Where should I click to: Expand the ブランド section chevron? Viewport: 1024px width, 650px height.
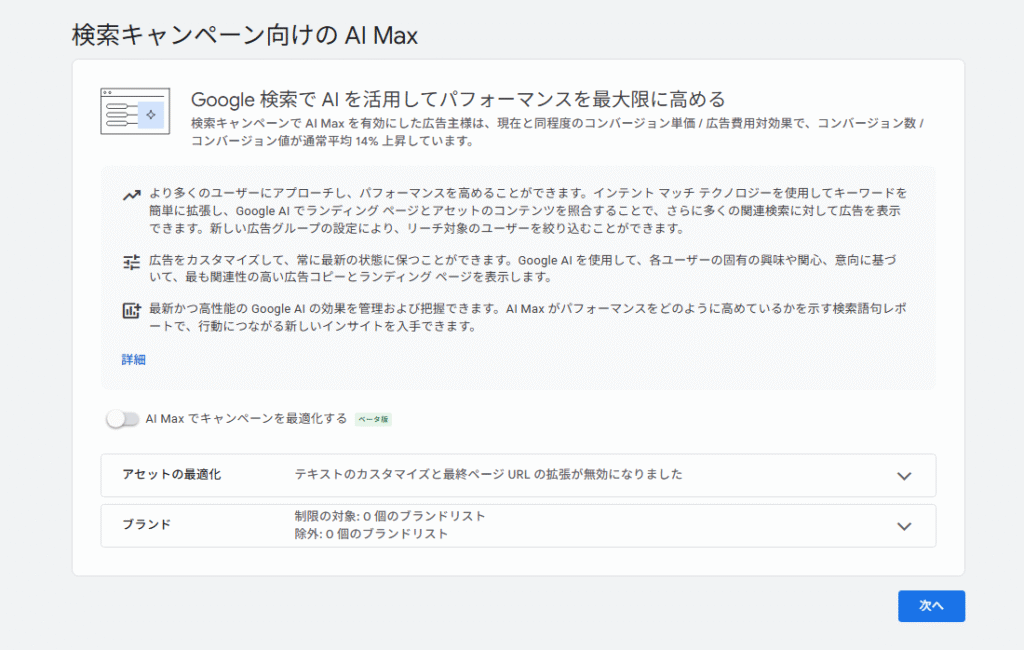click(x=905, y=526)
